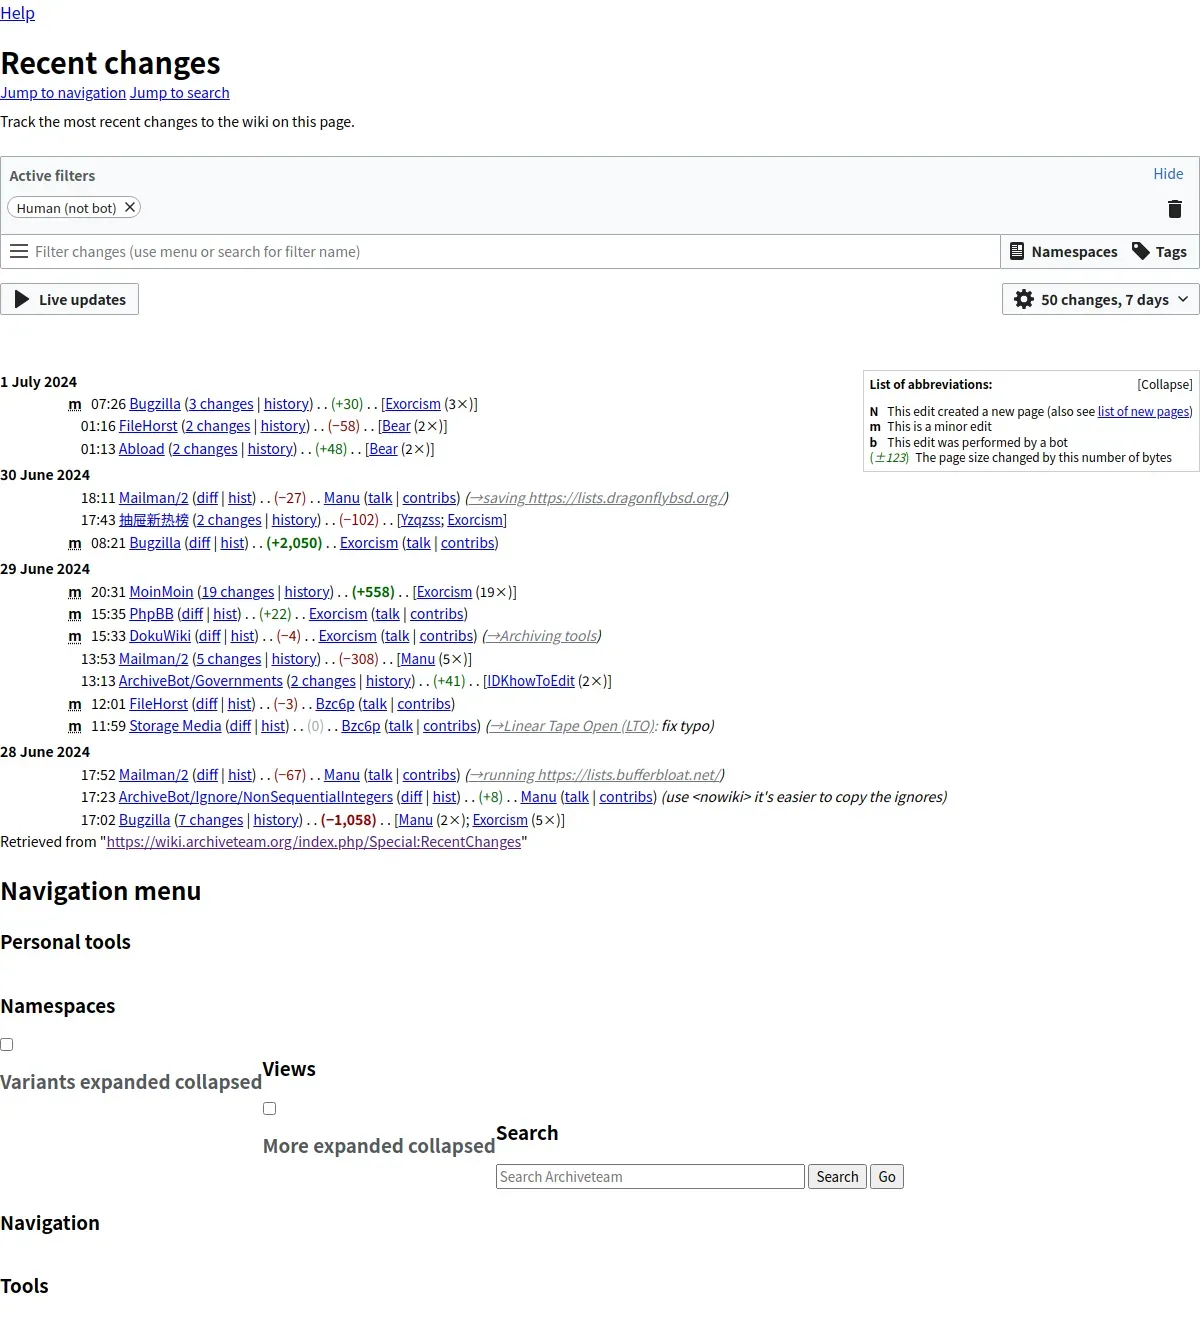This screenshot has width=1200, height=1317.
Task: Open the 抽屉新热榜 page link
Action: coord(154,520)
